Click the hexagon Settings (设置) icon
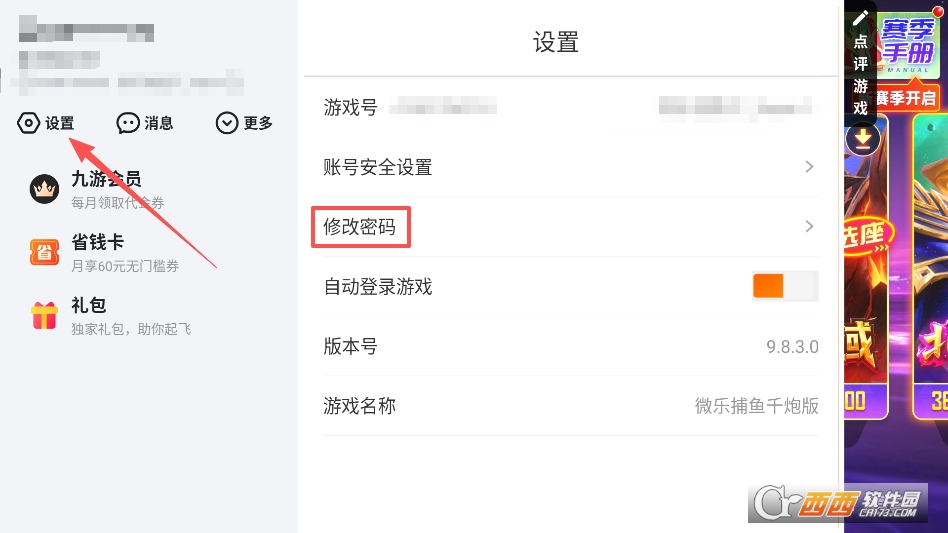 (29, 123)
